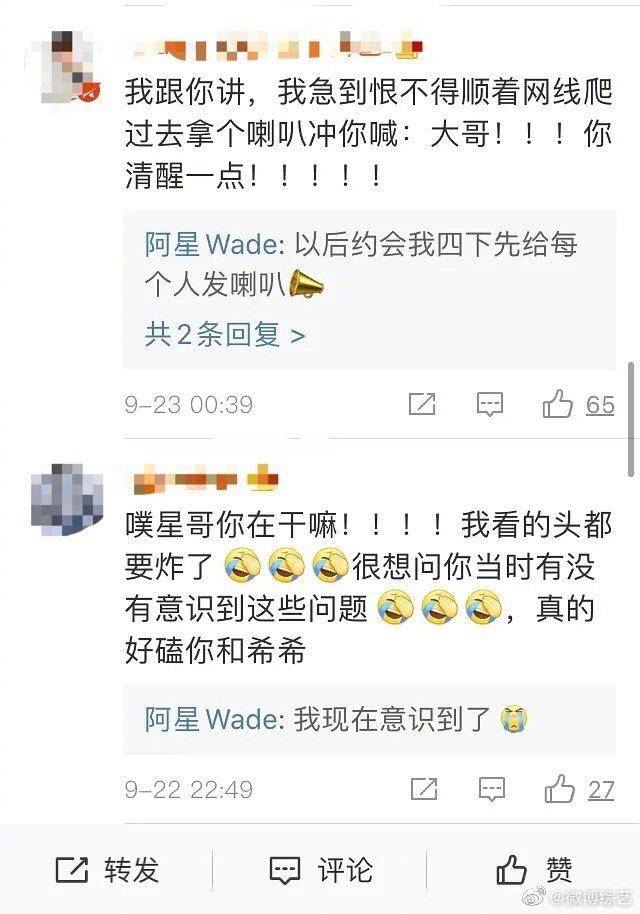Tap 转发 in the bottom bar
The height and width of the screenshot is (914, 640).
pyautogui.click(x=107, y=870)
